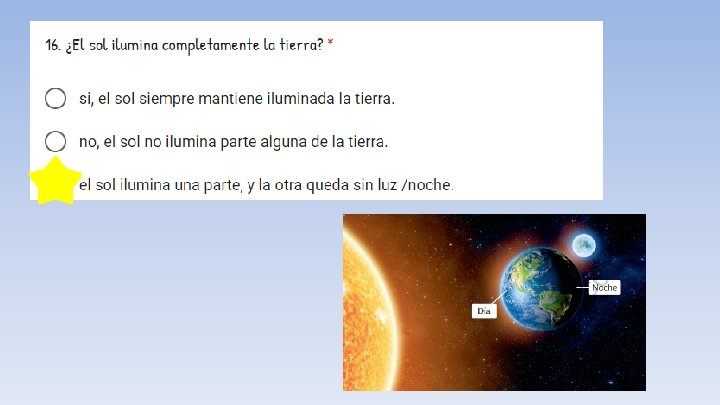
Task: Click the Moon in the picture
Action: [584, 245]
